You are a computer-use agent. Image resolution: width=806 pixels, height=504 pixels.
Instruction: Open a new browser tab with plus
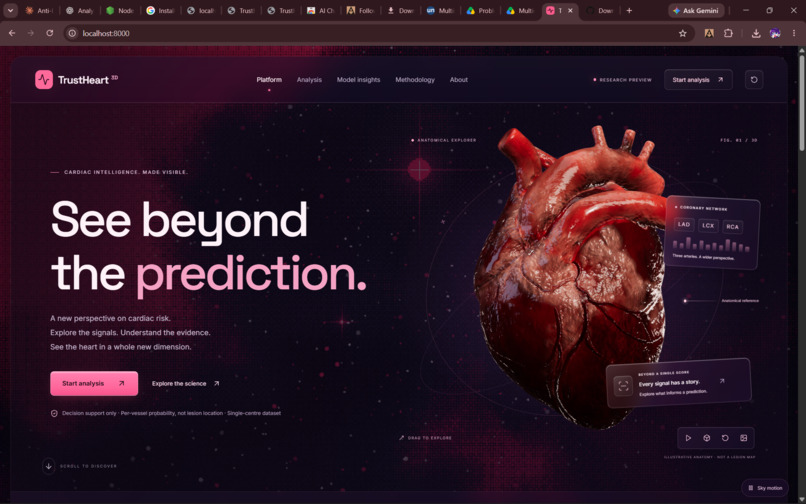click(629, 10)
